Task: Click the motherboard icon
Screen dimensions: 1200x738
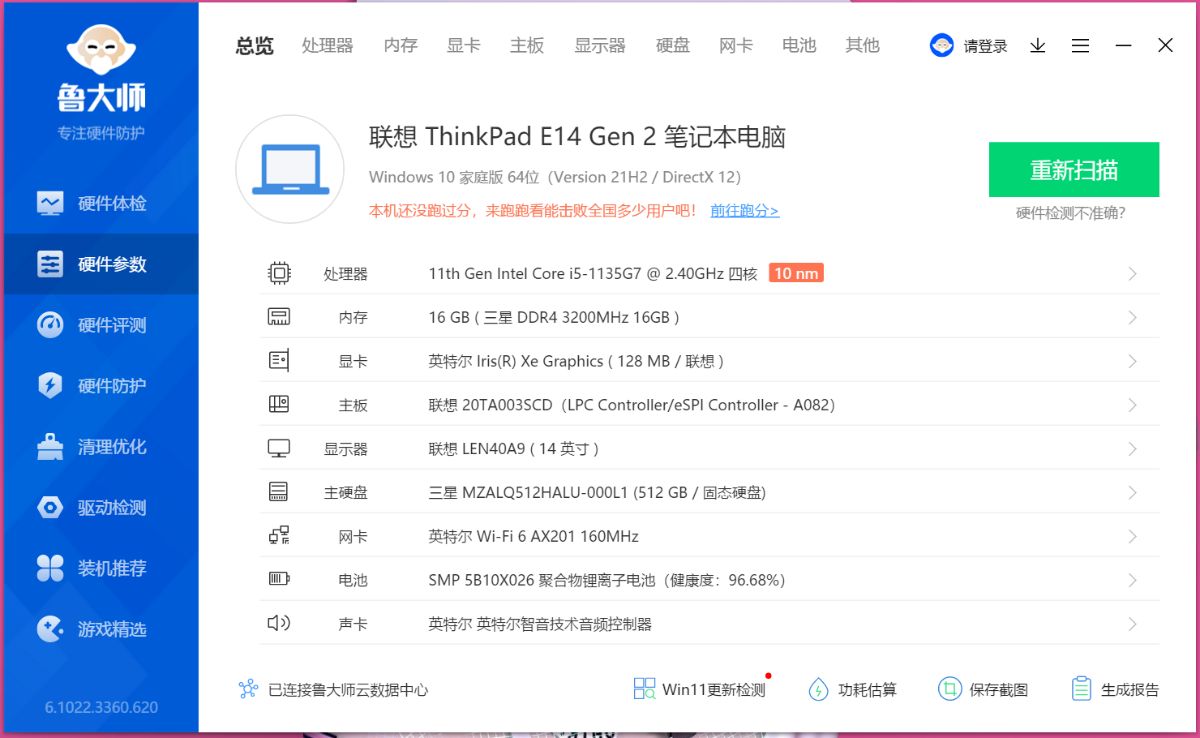Action: [279, 405]
